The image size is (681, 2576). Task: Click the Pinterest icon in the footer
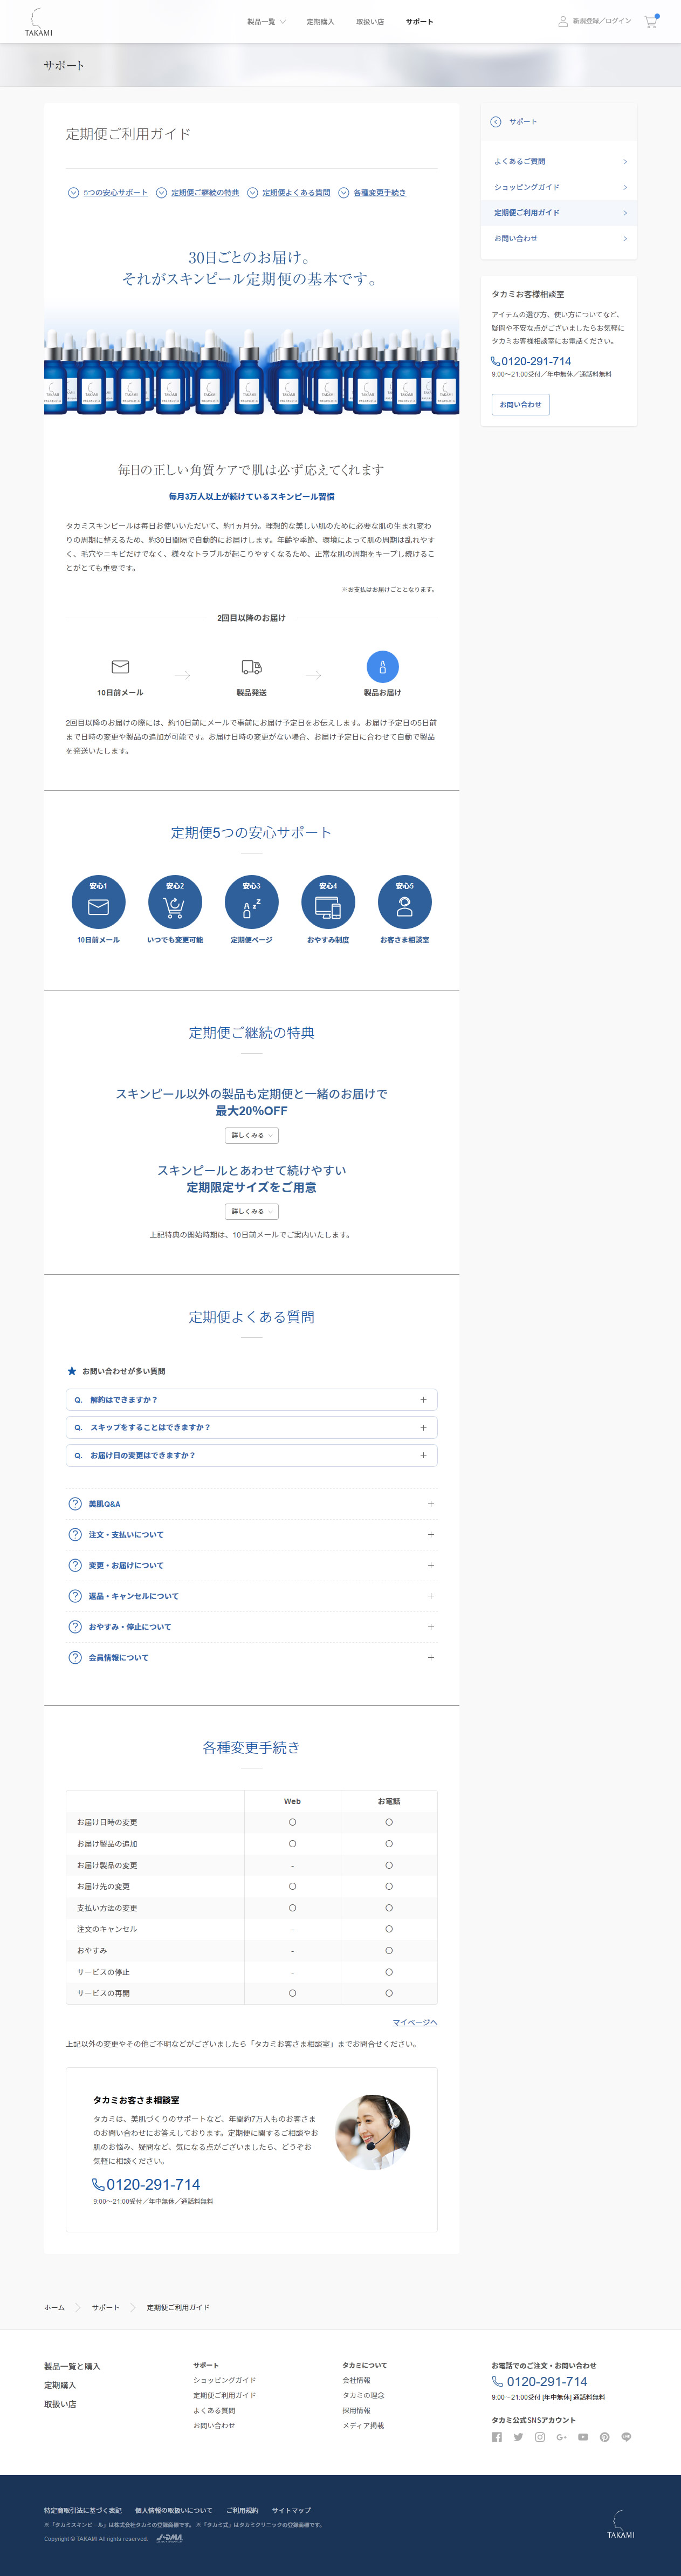(604, 2437)
